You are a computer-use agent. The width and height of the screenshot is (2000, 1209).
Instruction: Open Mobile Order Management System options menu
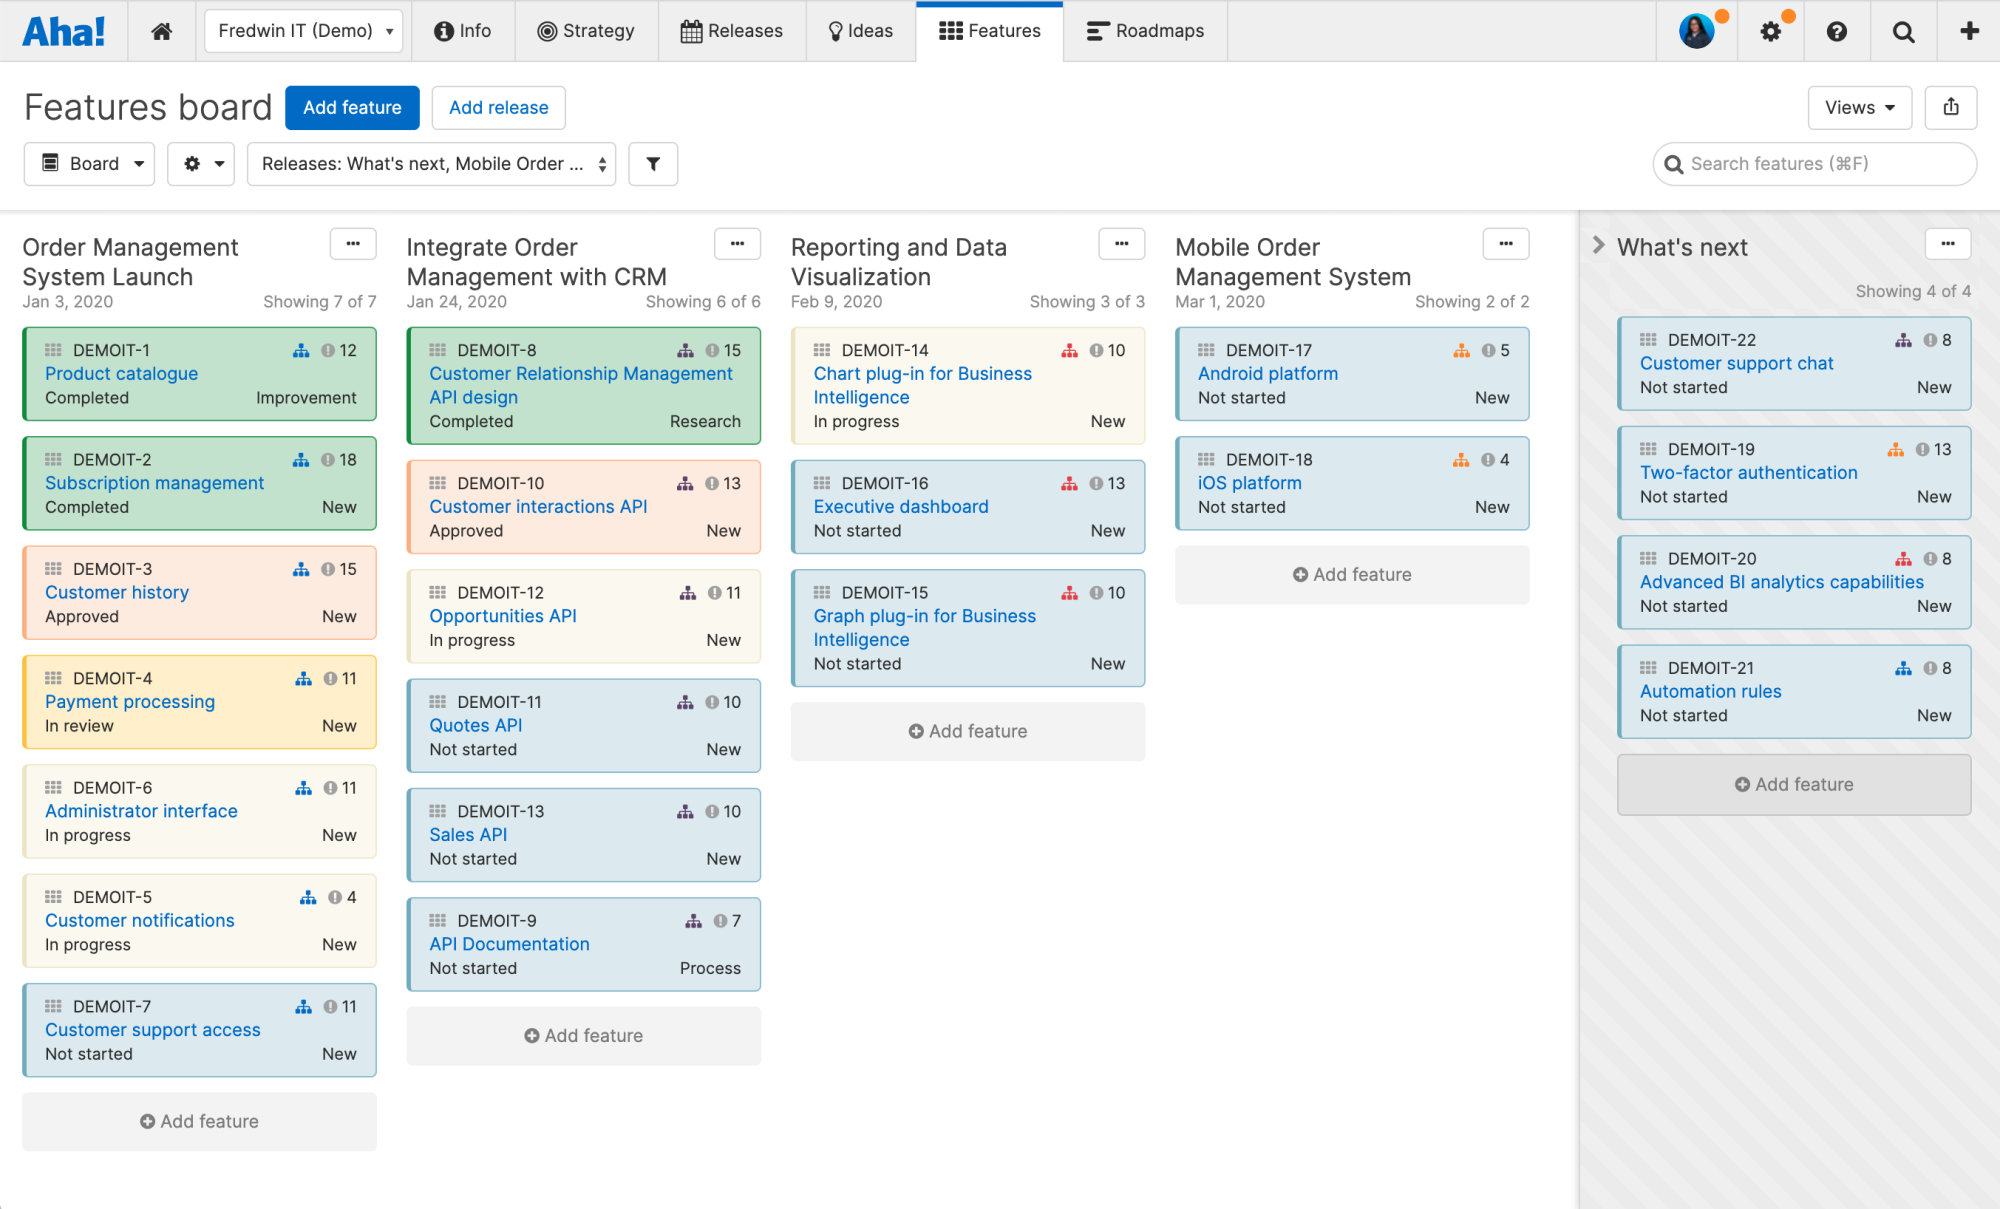(x=1506, y=244)
